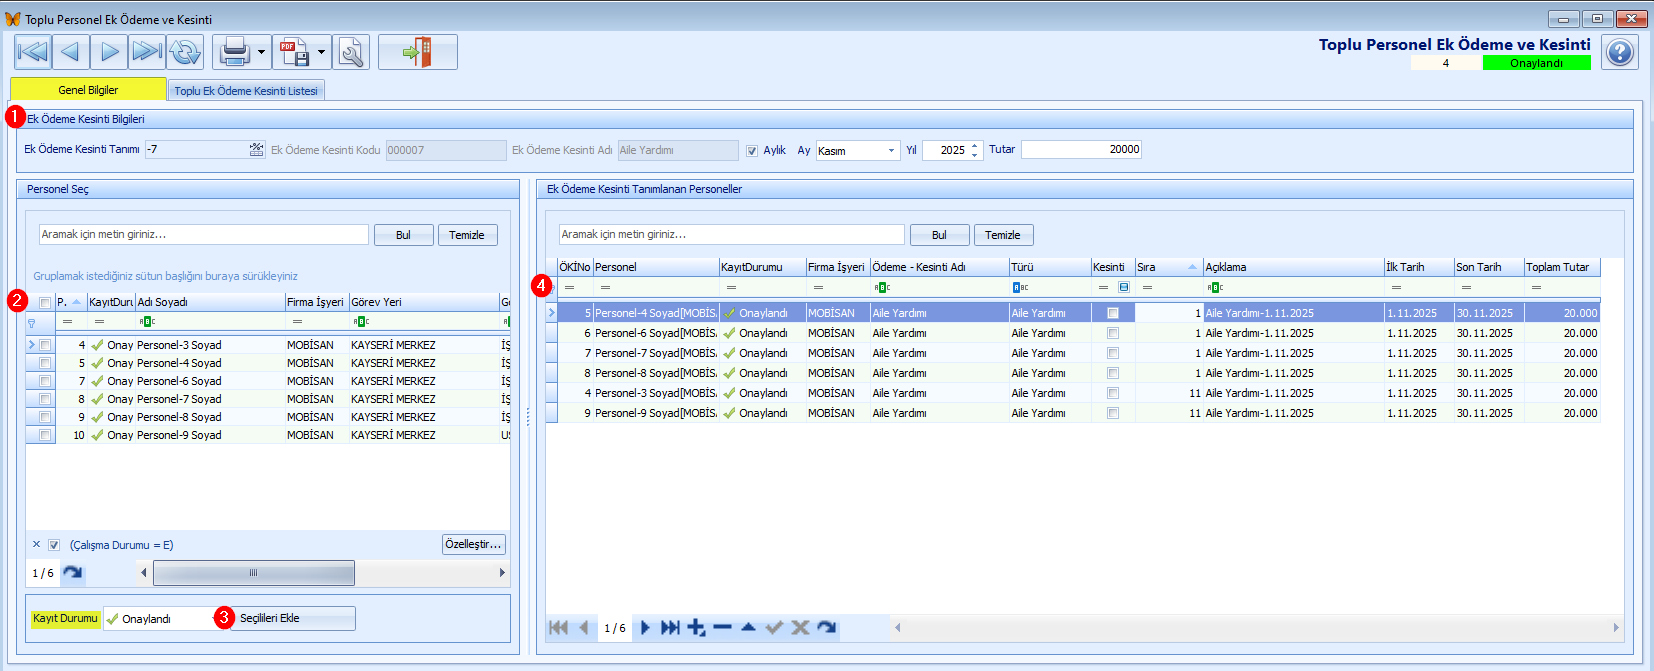Click Özelleştir button in Personel Seç panel
The height and width of the screenshot is (671, 1654).
click(473, 544)
